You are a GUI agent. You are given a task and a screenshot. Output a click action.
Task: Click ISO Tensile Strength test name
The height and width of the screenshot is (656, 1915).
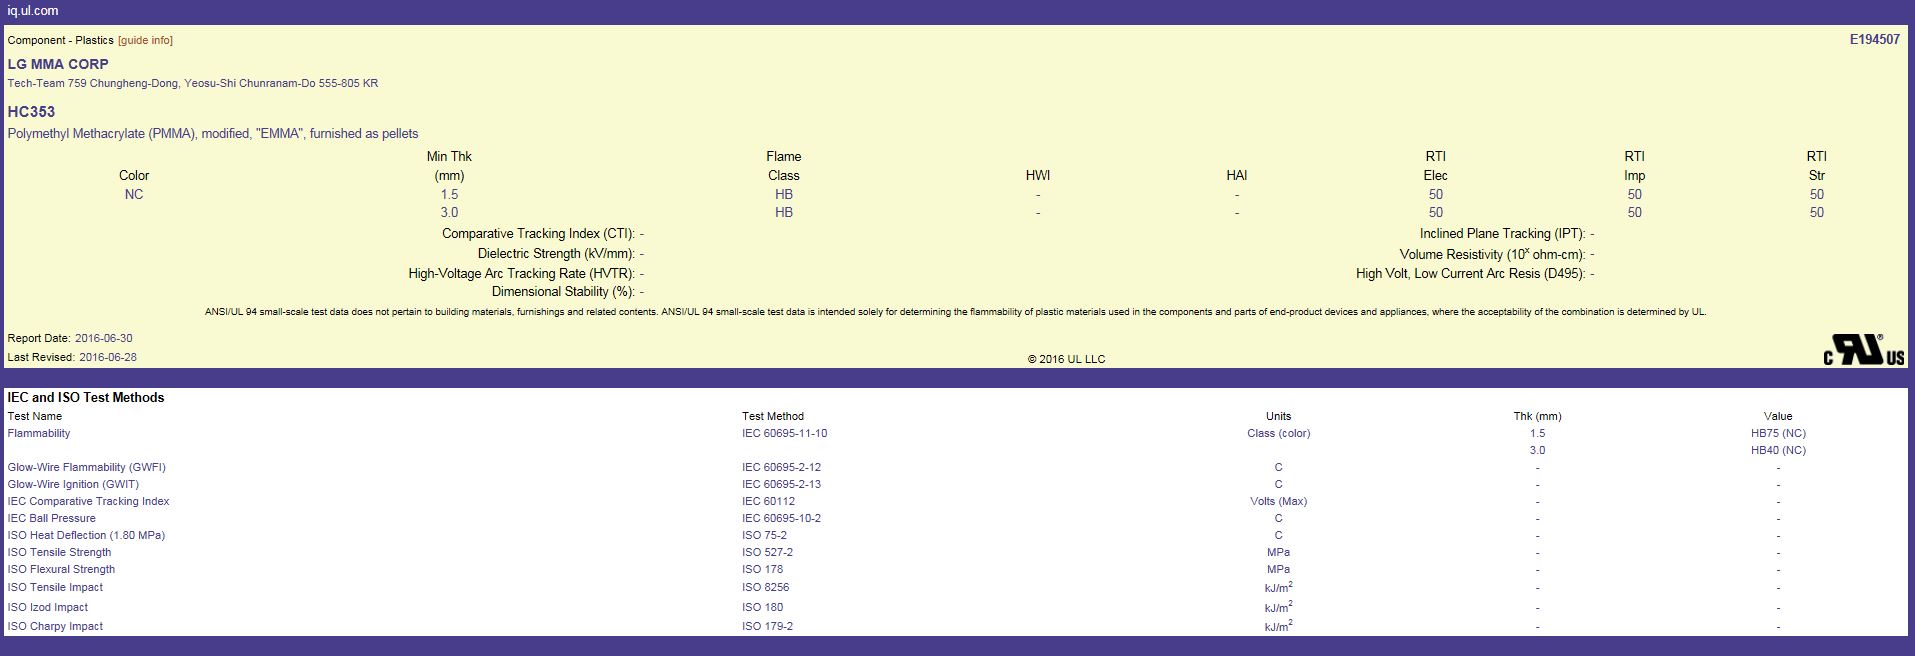click(60, 552)
